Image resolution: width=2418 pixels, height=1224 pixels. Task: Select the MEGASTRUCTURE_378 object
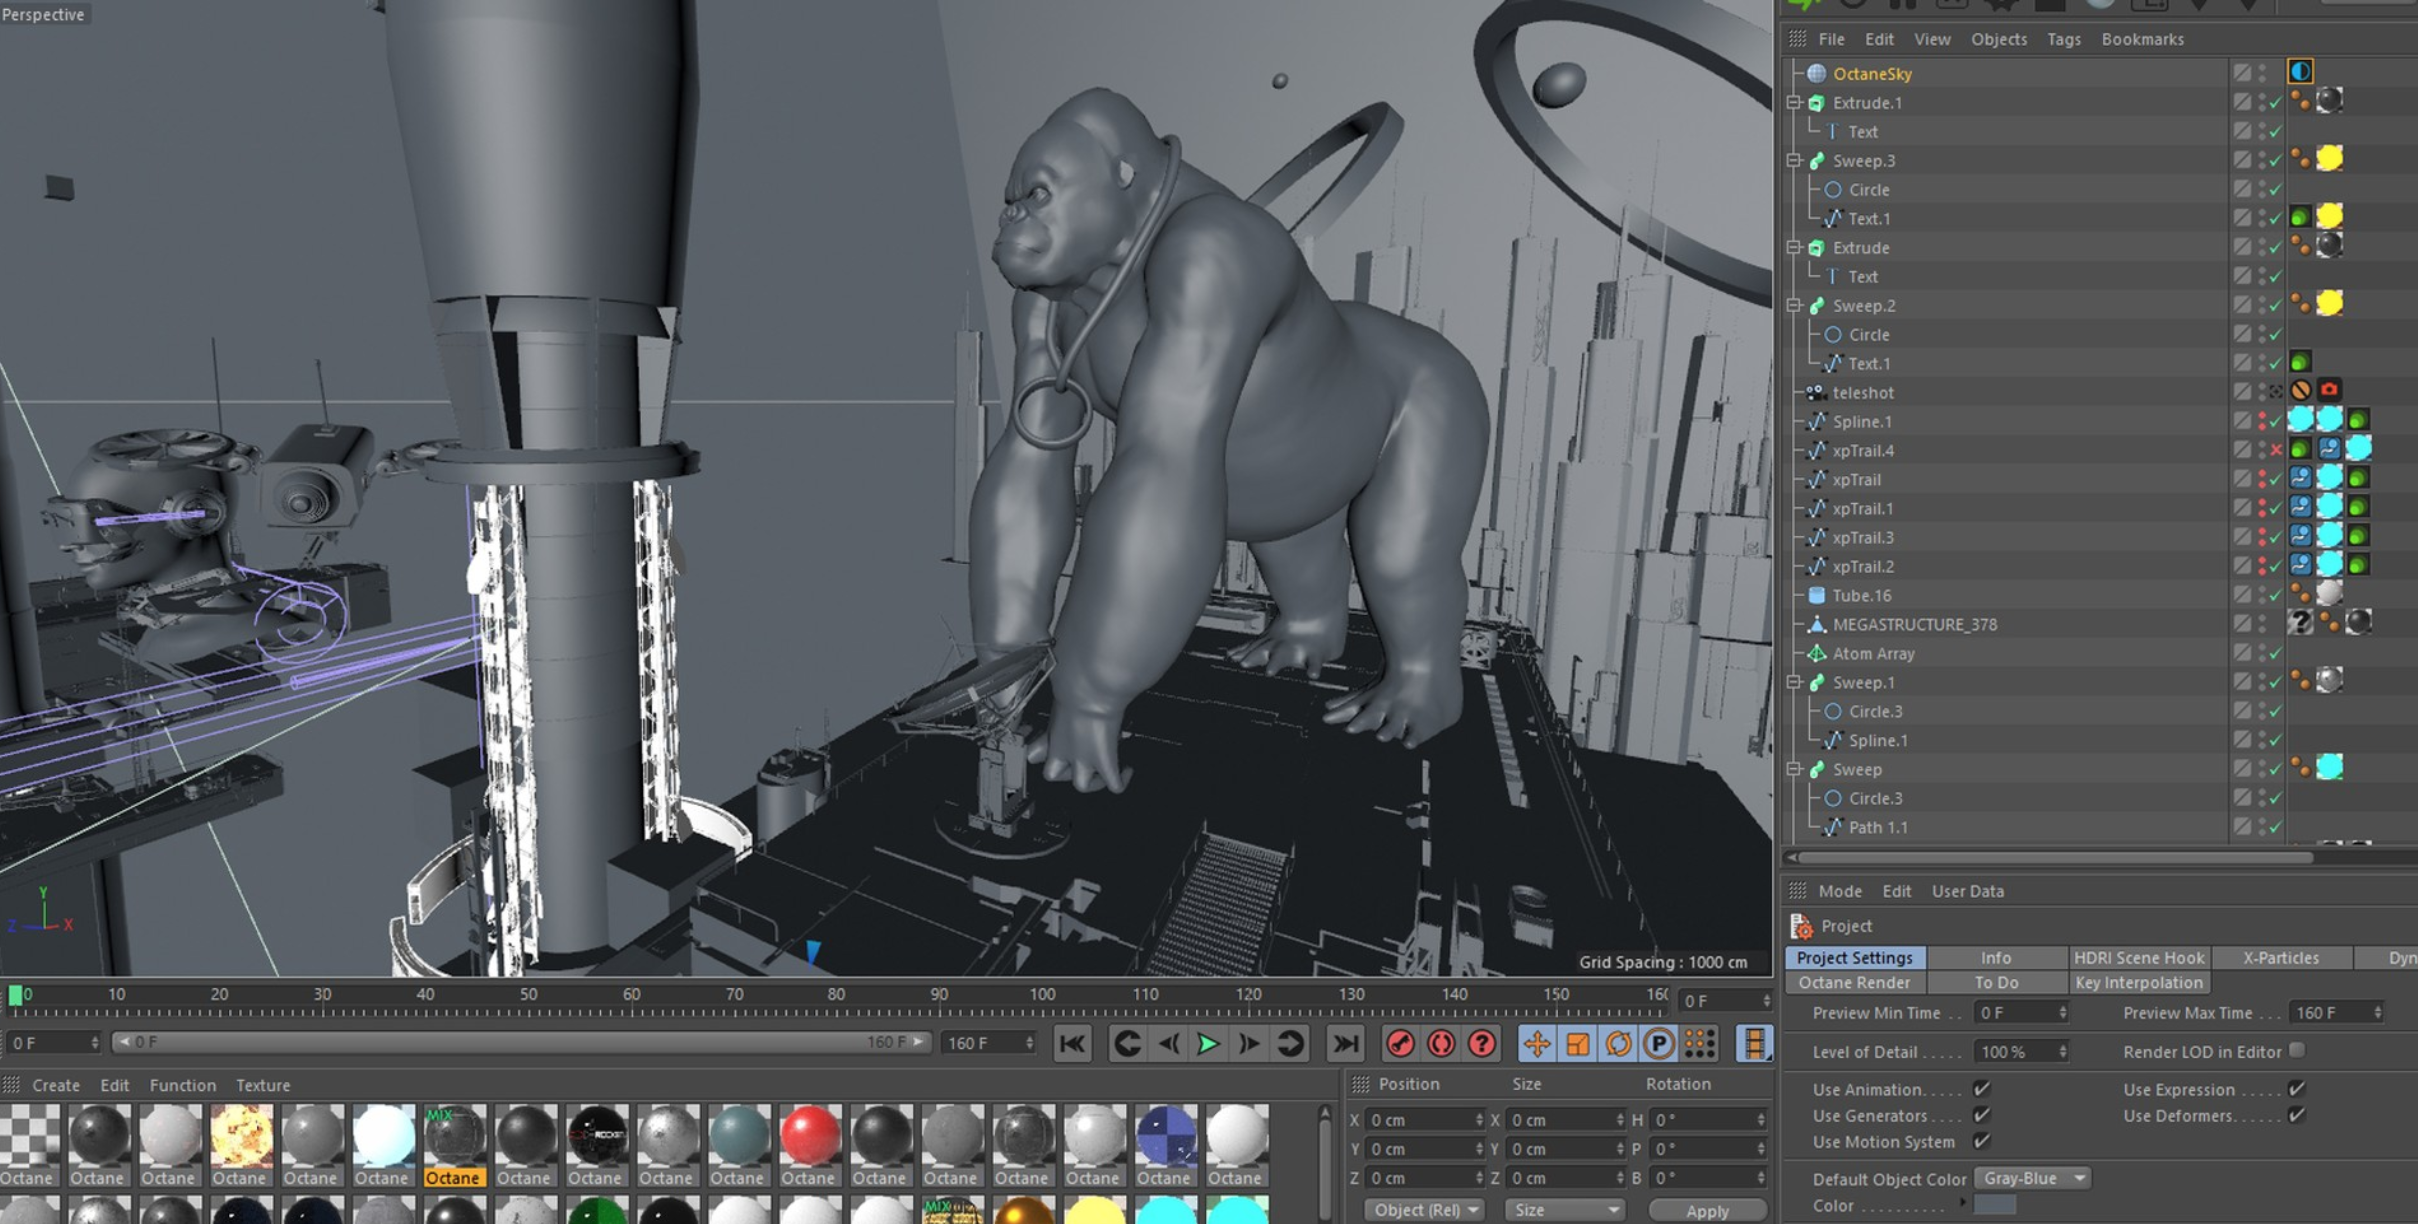pyautogui.click(x=1914, y=624)
